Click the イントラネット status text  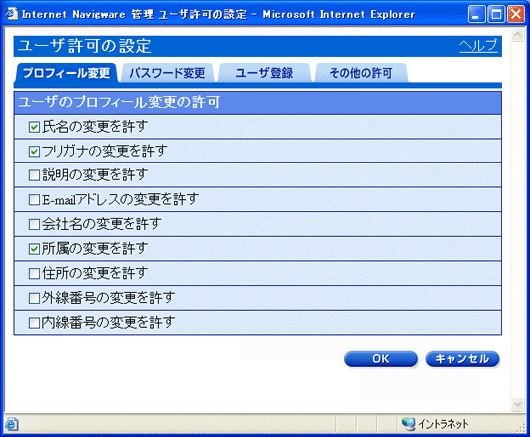pos(443,424)
